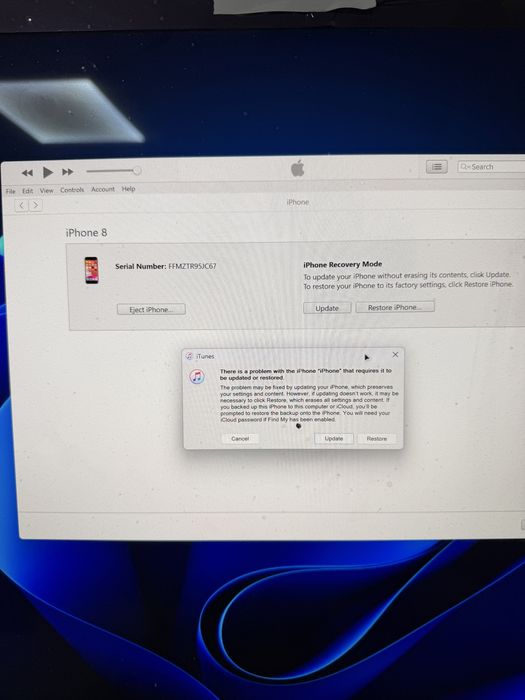Open the View menu
Screen dimensions: 525x700
pos(46,191)
